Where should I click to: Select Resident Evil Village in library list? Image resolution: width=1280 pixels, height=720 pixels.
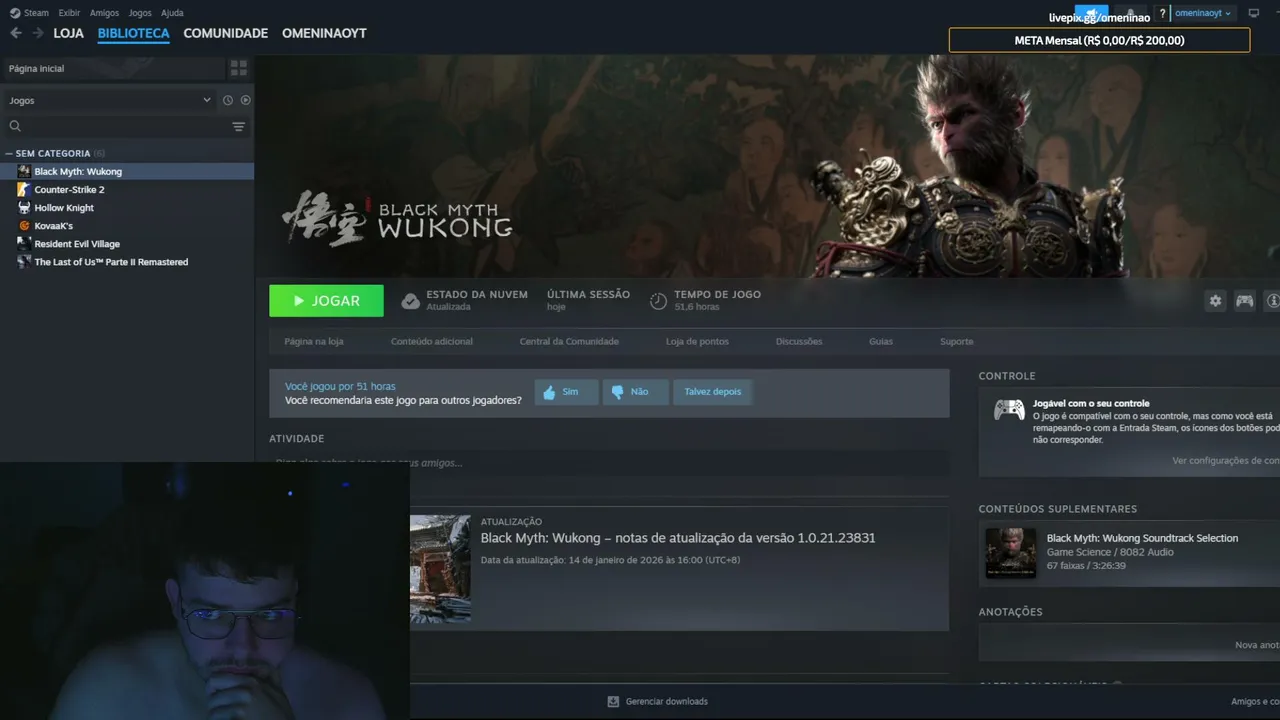click(x=127, y=244)
